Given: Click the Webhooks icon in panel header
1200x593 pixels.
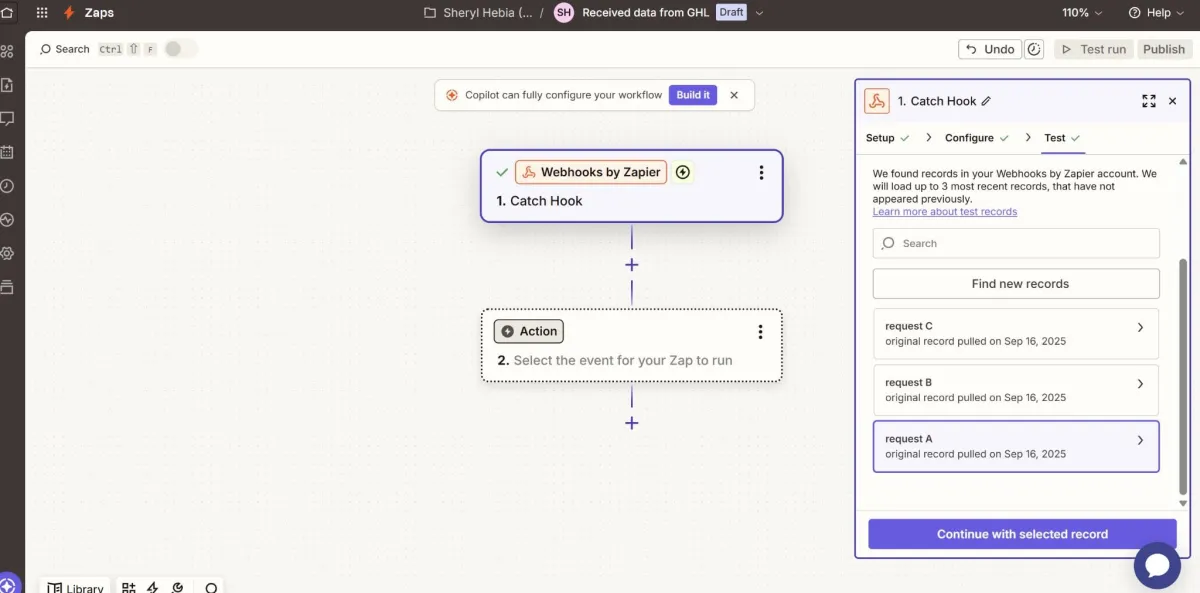Looking at the screenshot, I should click(x=877, y=101).
